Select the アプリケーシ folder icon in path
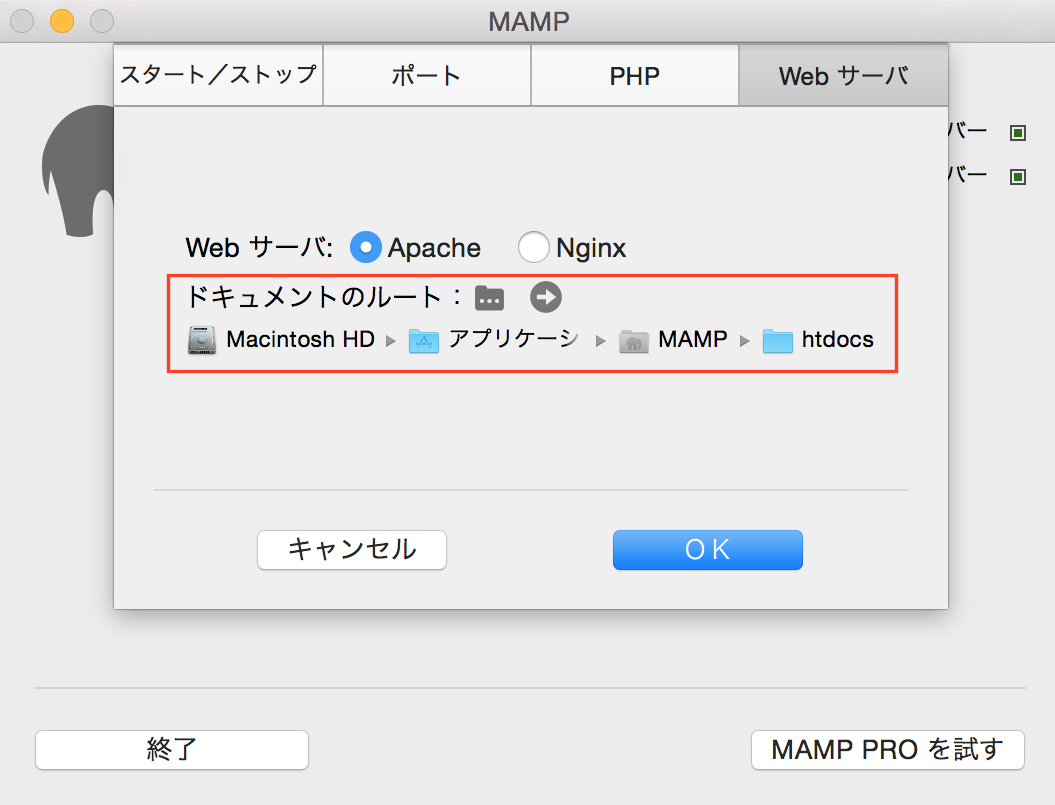The image size is (1055, 805). tap(424, 341)
